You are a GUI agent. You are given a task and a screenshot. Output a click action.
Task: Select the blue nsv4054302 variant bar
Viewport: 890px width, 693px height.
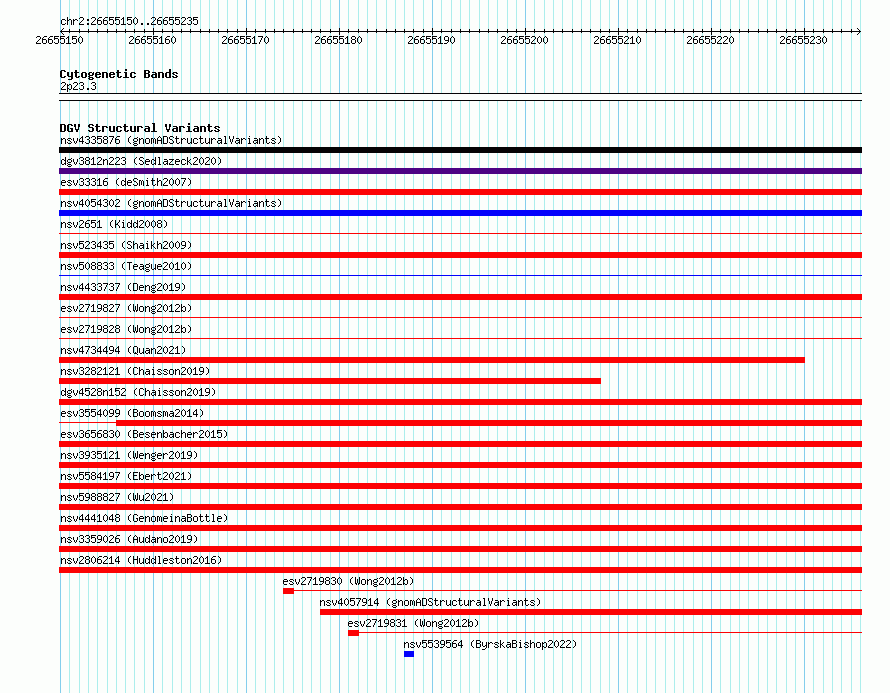pyautogui.click(x=460, y=213)
